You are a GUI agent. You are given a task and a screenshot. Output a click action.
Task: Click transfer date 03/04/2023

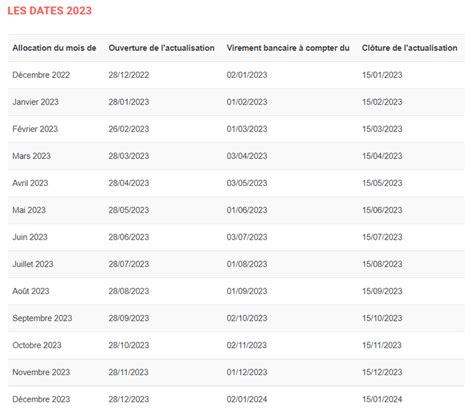[247, 156]
